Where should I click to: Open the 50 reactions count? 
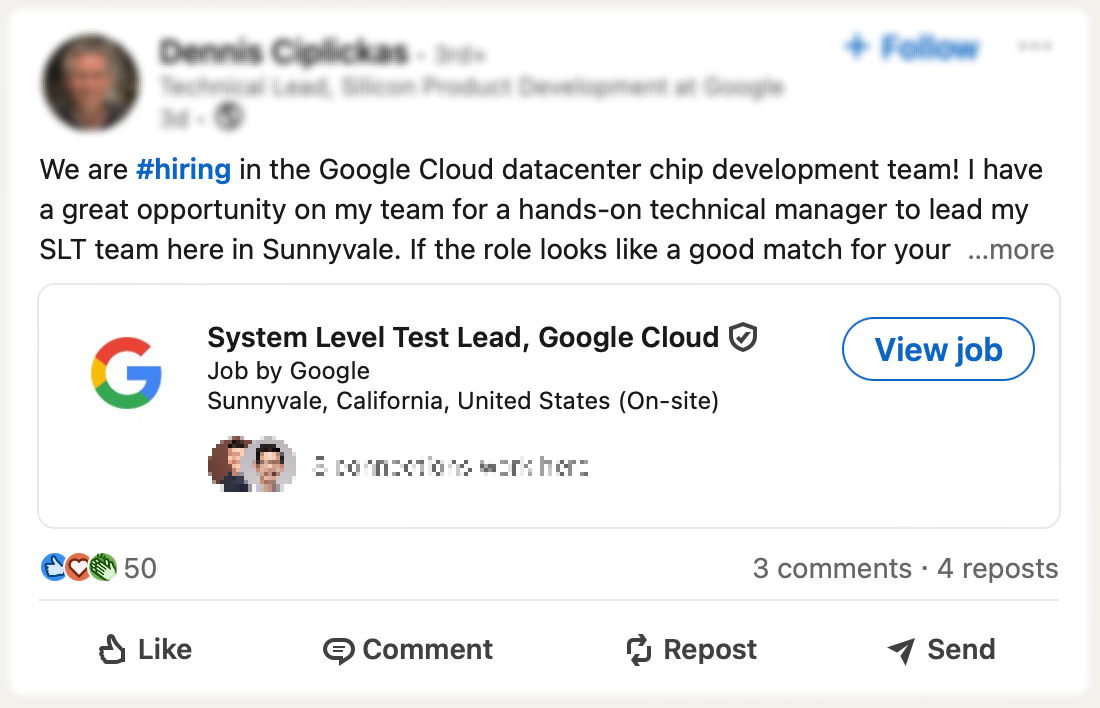tap(140, 568)
